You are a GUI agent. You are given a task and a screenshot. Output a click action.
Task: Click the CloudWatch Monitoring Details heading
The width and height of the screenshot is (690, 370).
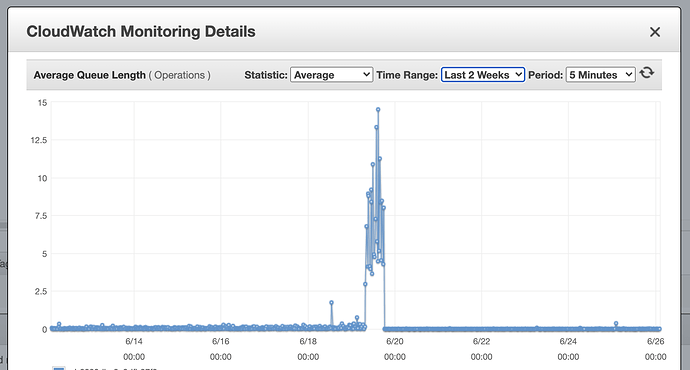141,32
